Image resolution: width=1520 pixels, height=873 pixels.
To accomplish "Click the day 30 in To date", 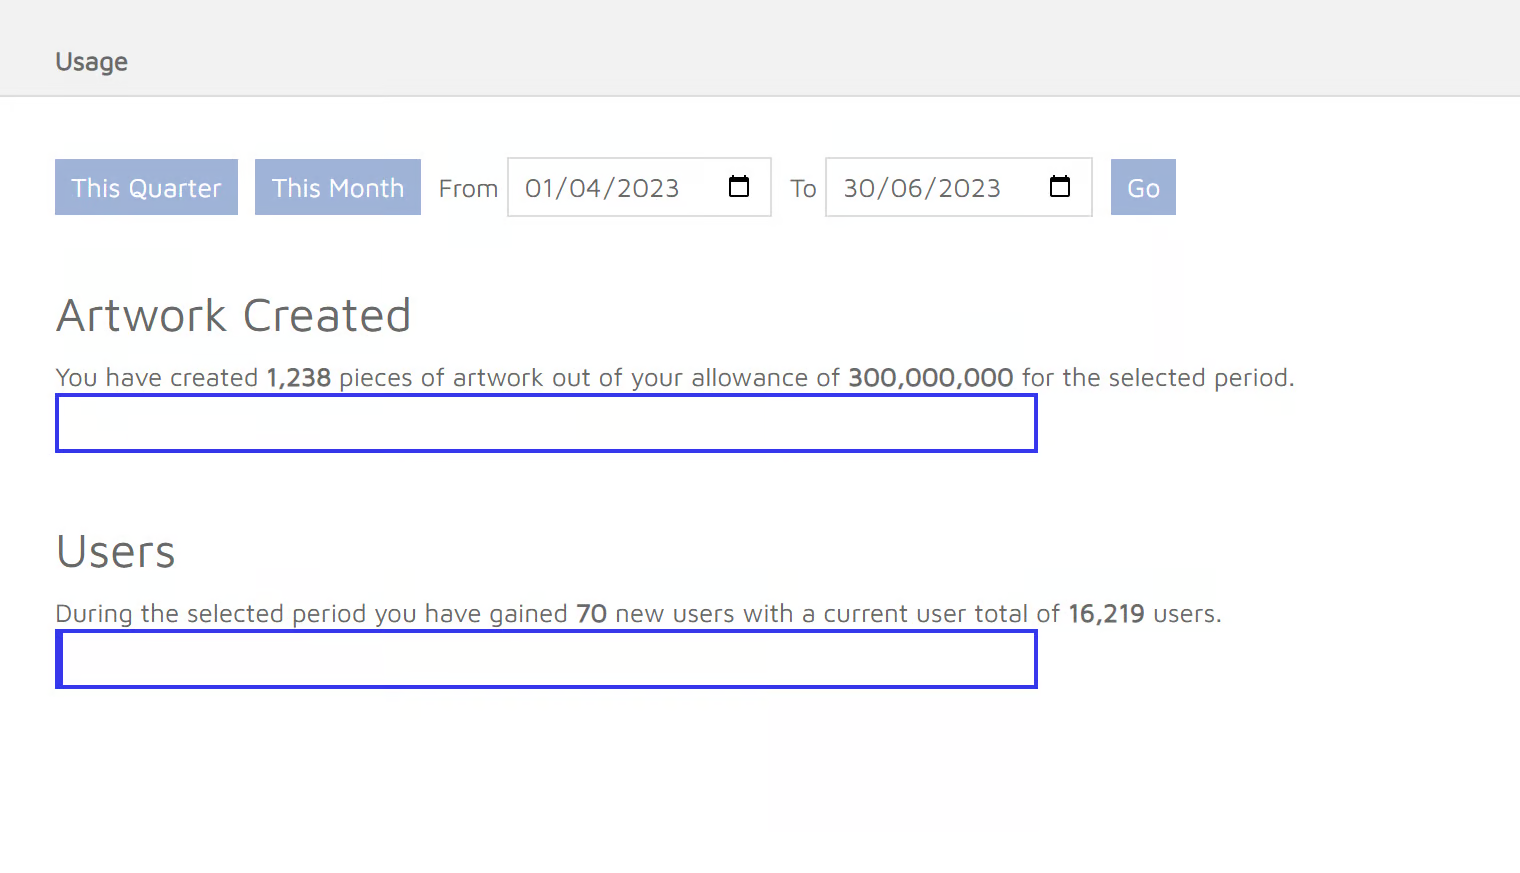I will (859, 188).
